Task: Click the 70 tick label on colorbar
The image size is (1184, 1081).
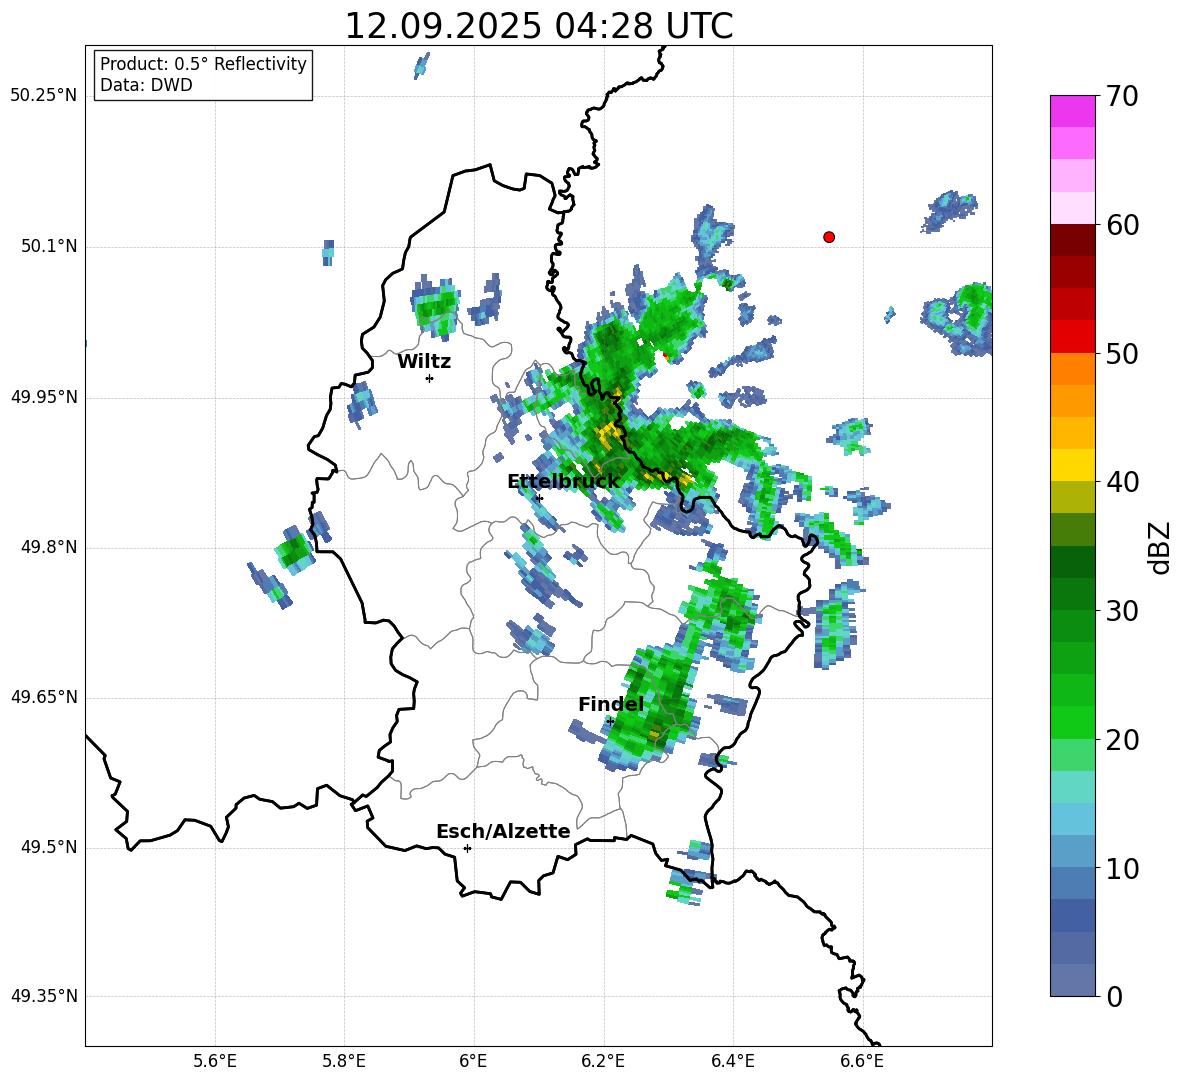Action: pos(1122,97)
